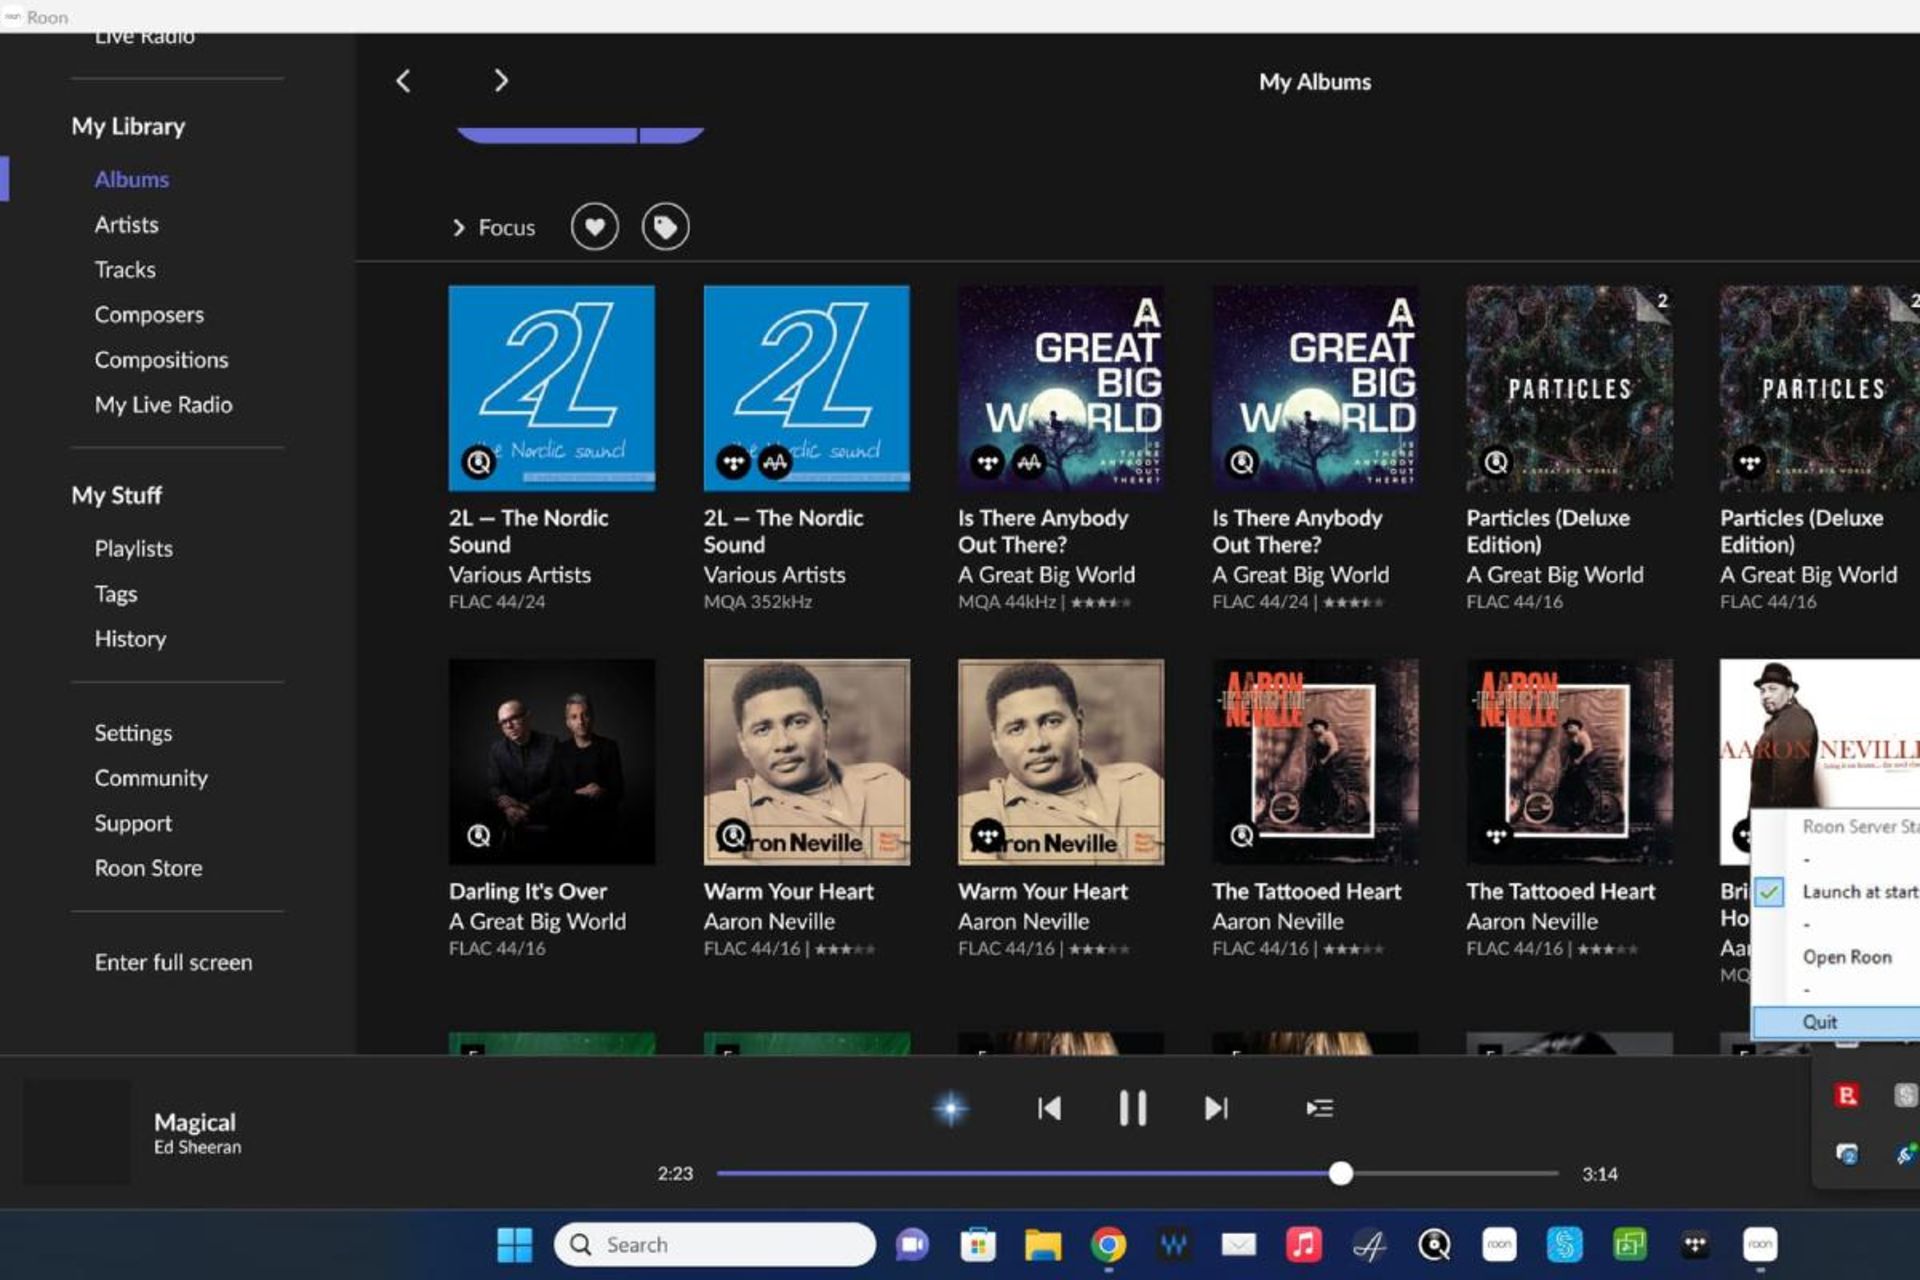The image size is (1920, 1280).
Task: Click Enter full screen
Action: point(173,961)
